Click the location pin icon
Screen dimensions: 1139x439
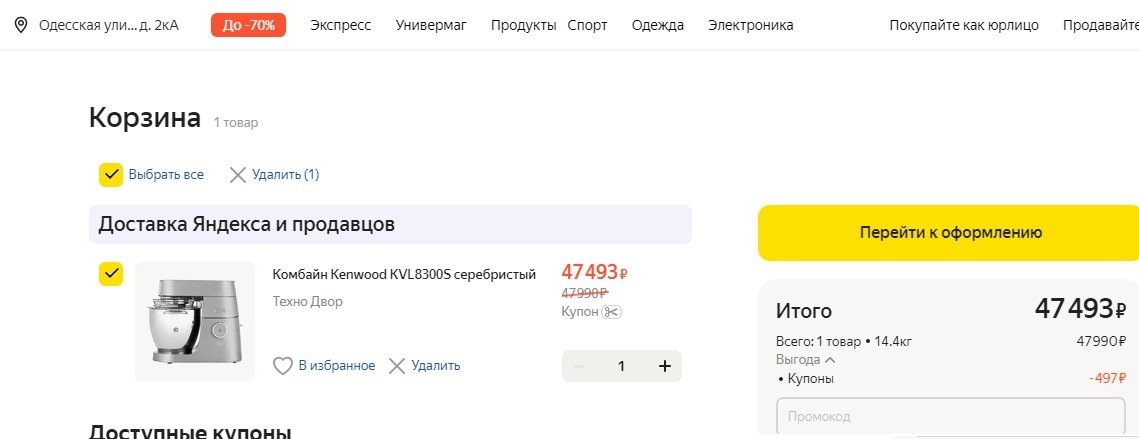[x=21, y=25]
